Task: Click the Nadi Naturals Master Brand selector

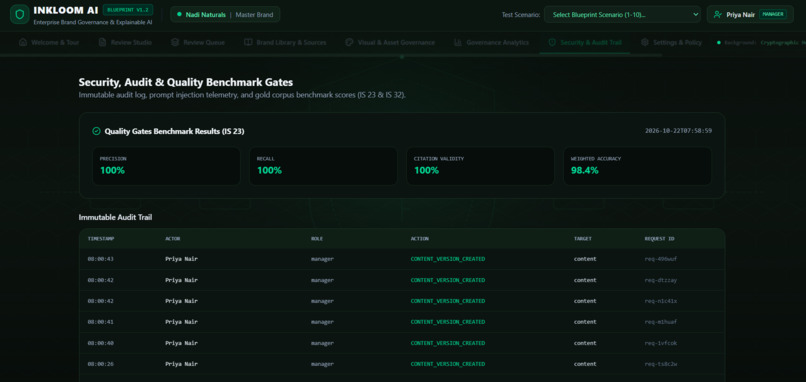Action: pyautogui.click(x=225, y=14)
